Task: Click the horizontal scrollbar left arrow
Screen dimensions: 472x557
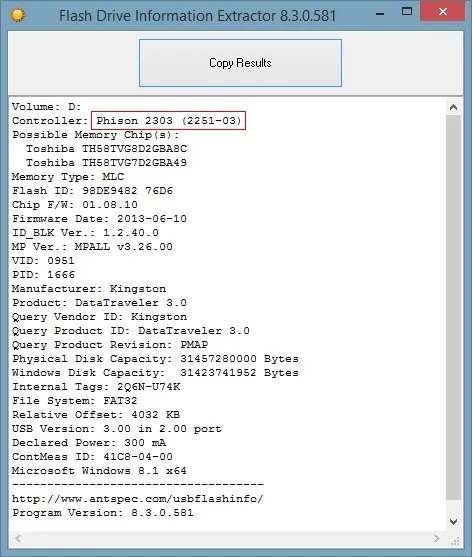Action: coord(18,539)
